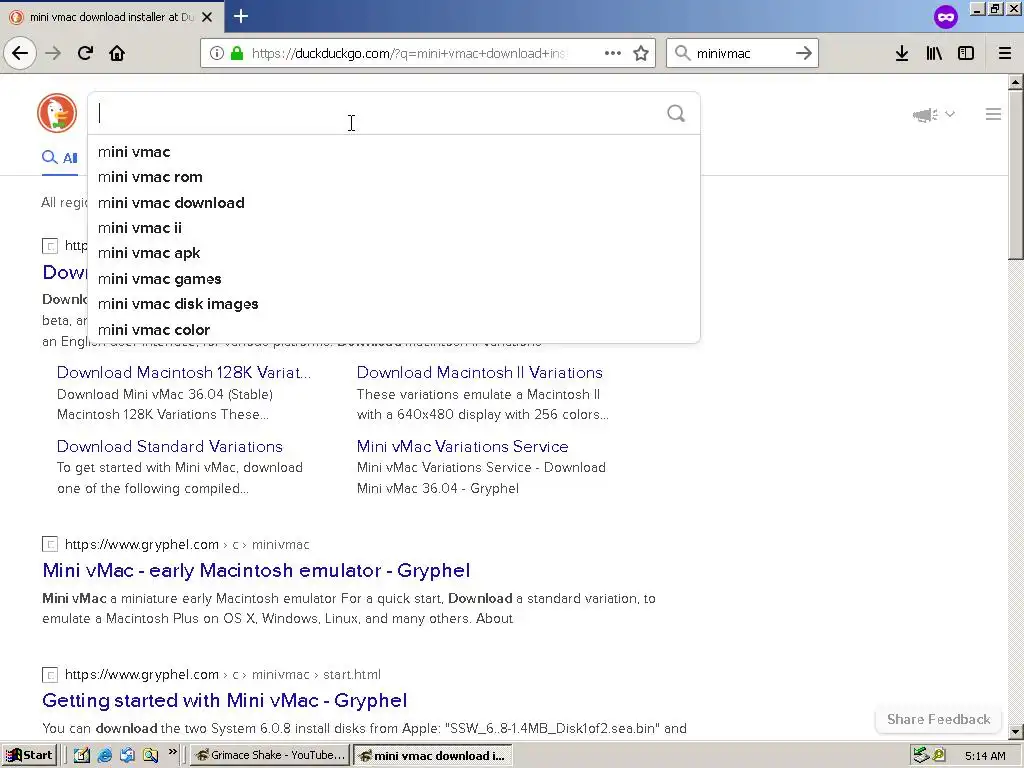
Task: Open Download Macintosh 128K Variations link
Action: [x=184, y=372]
